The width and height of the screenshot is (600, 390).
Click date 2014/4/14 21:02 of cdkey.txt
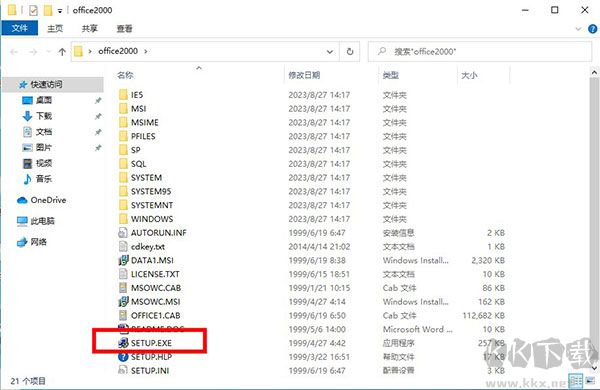pos(319,246)
